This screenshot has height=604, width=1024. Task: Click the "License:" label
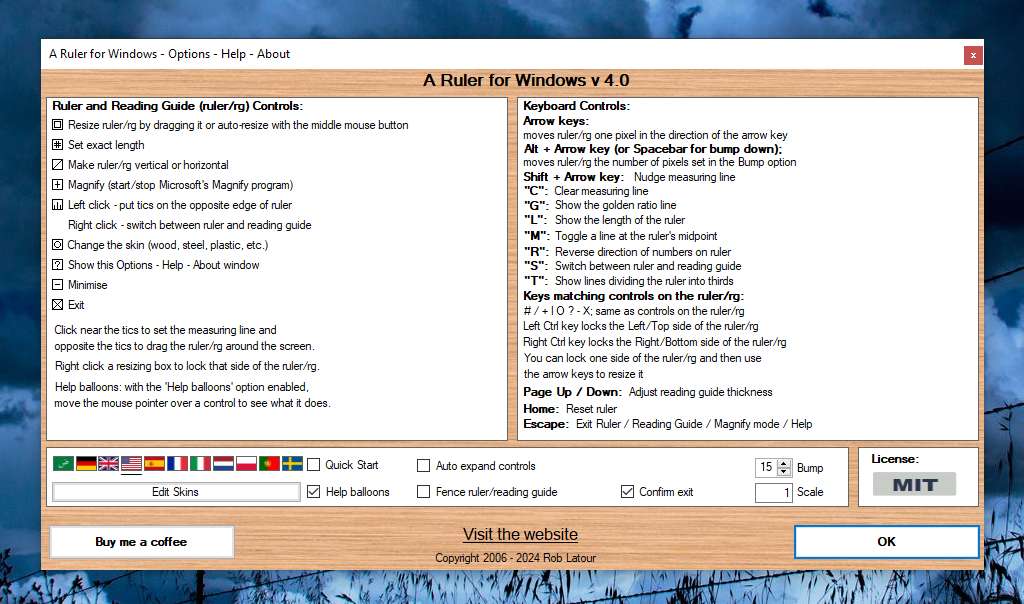(895, 459)
